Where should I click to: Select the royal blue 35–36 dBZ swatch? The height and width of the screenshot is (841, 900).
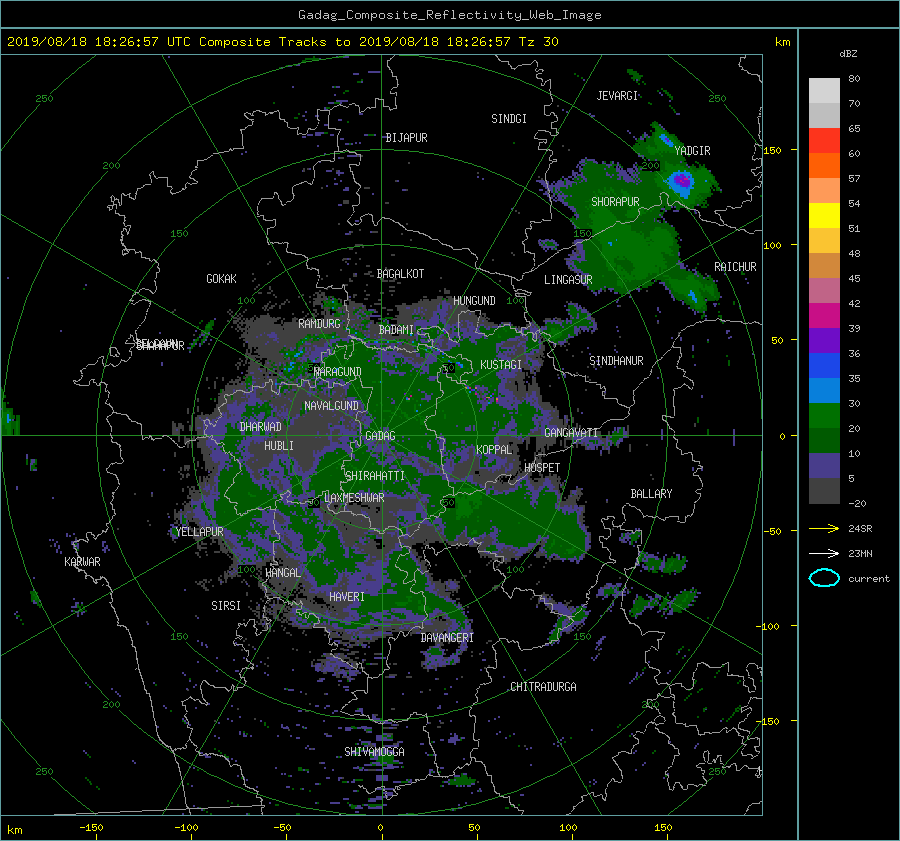(824, 366)
